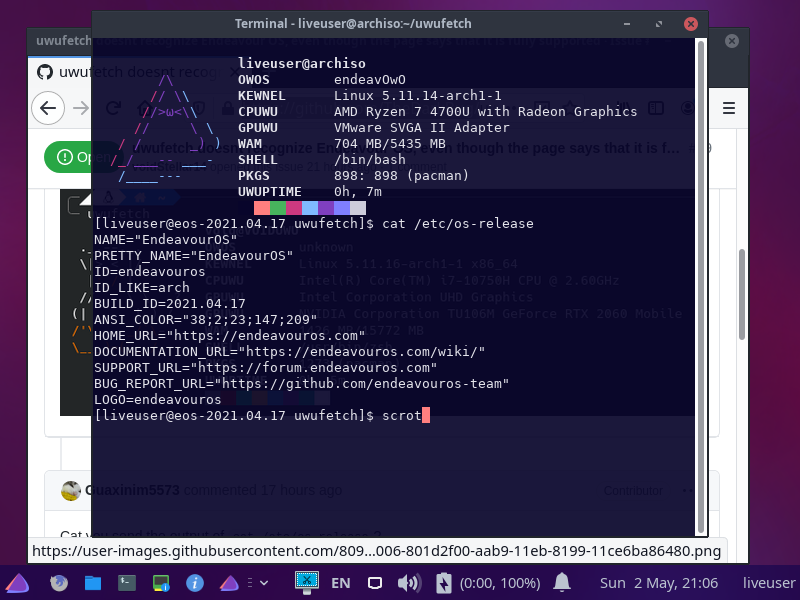Select the uwufetch issue browser tab
Viewport: 800px width, 600px height.
click(60, 42)
